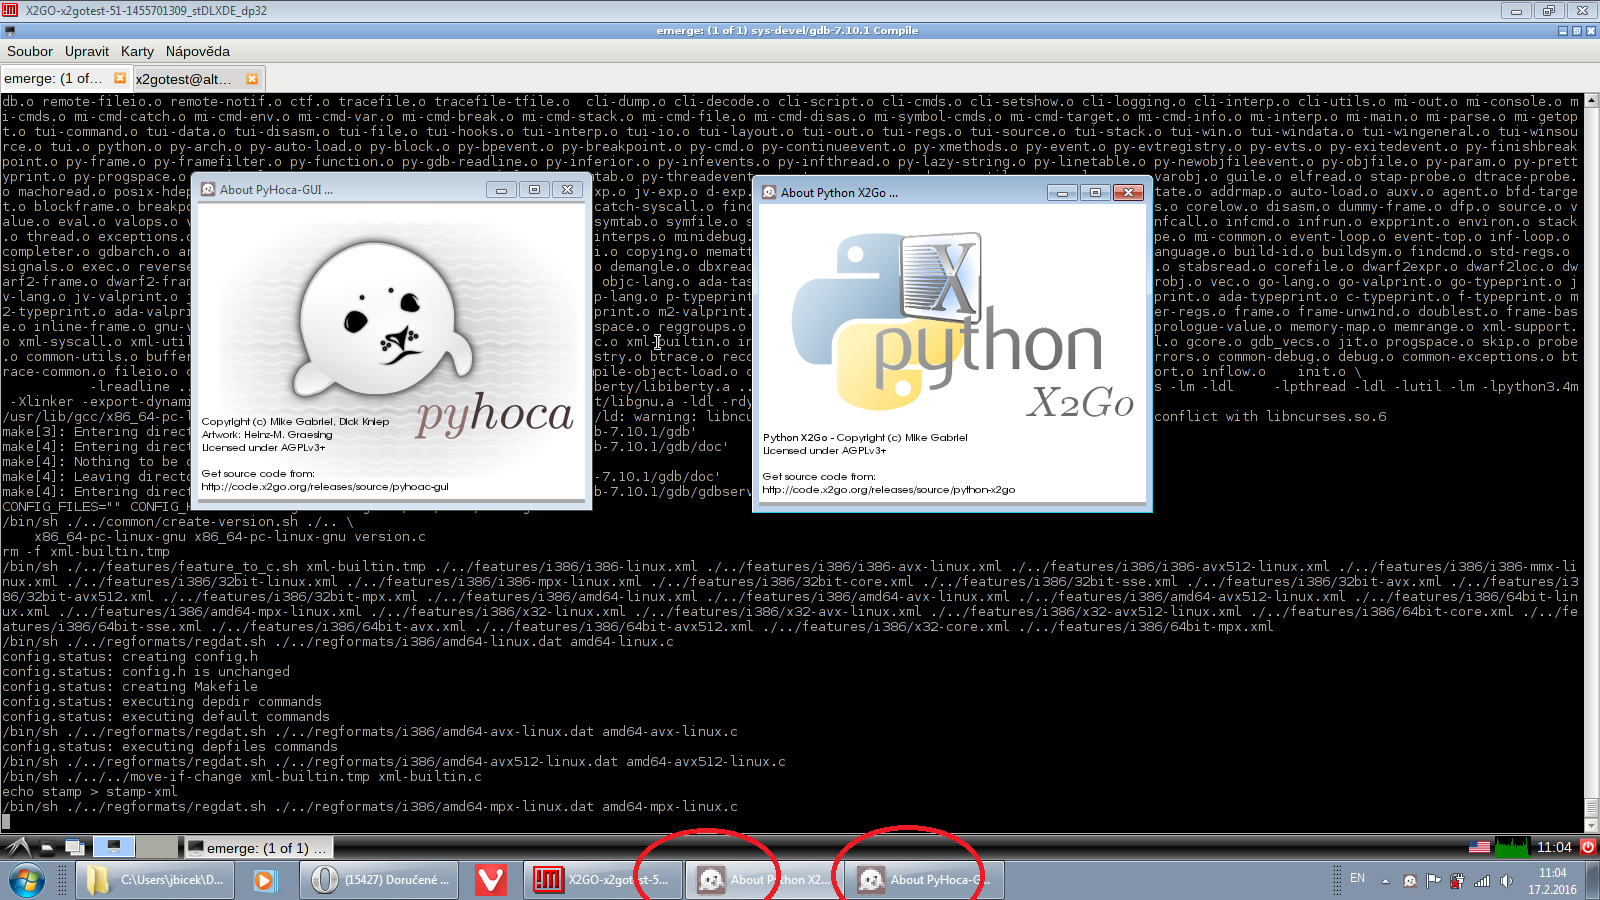The image size is (1600, 900).
Task: Click the green CPU usage monitor
Action: pos(1512,847)
